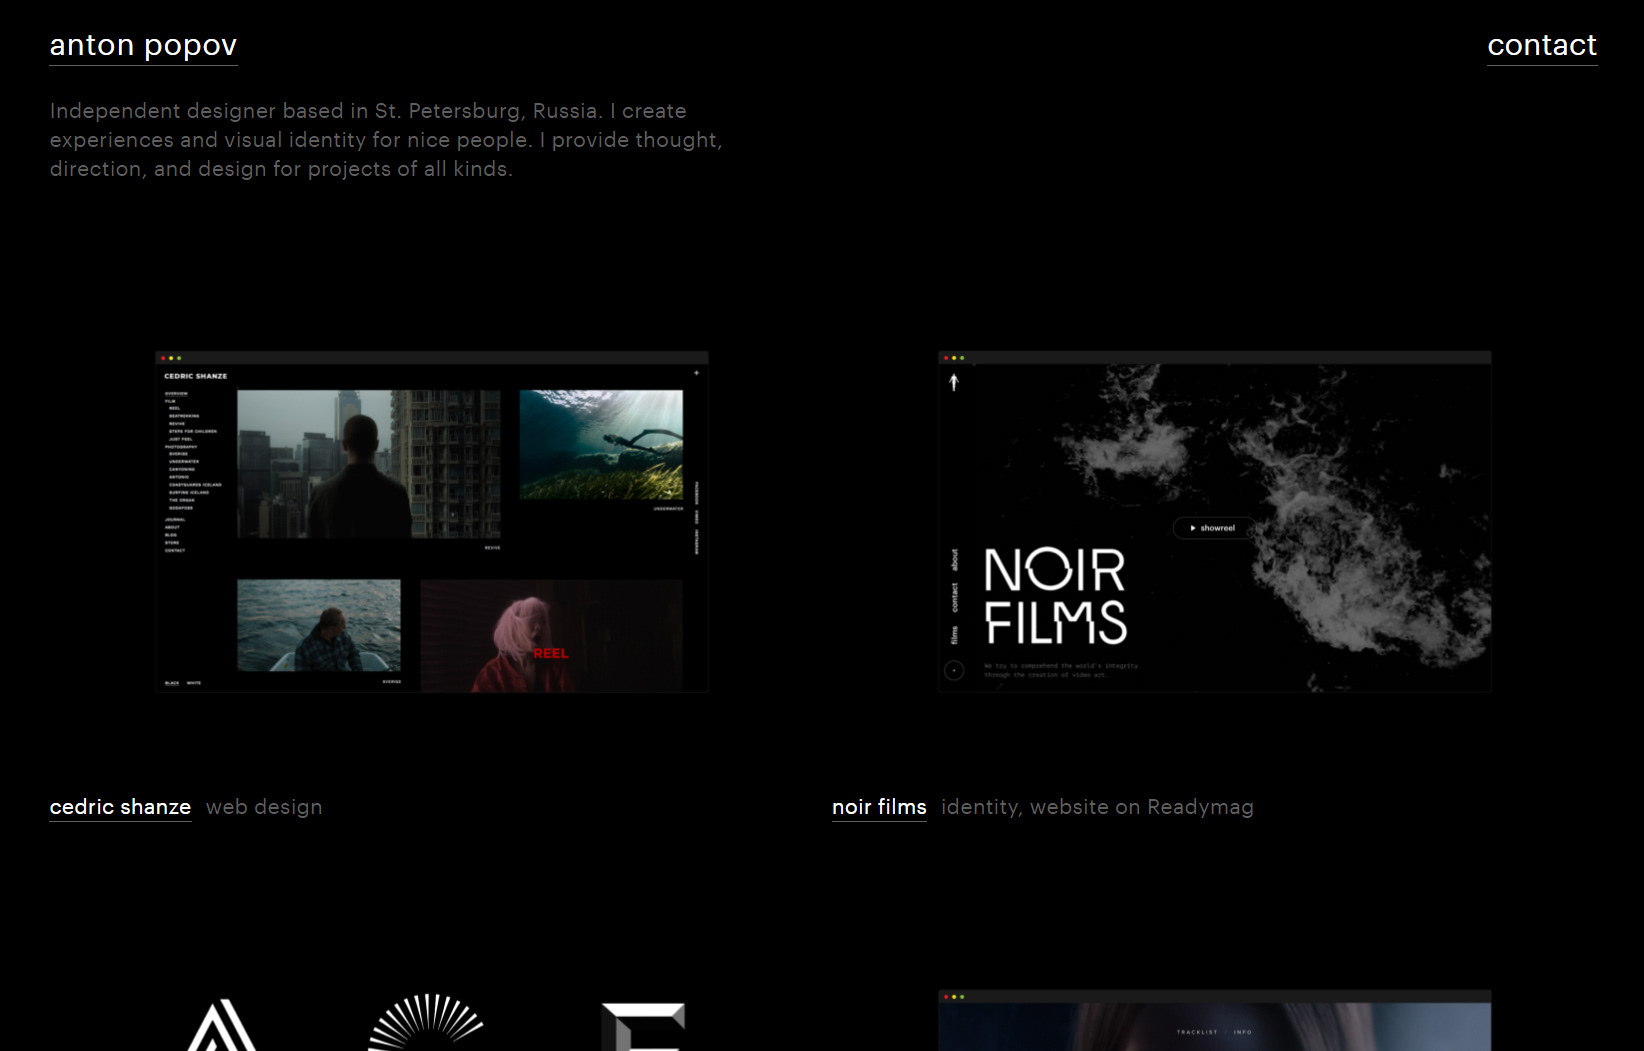Image resolution: width=1644 pixels, height=1051 pixels.
Task: Go to anton popov home link
Action: [143, 46]
